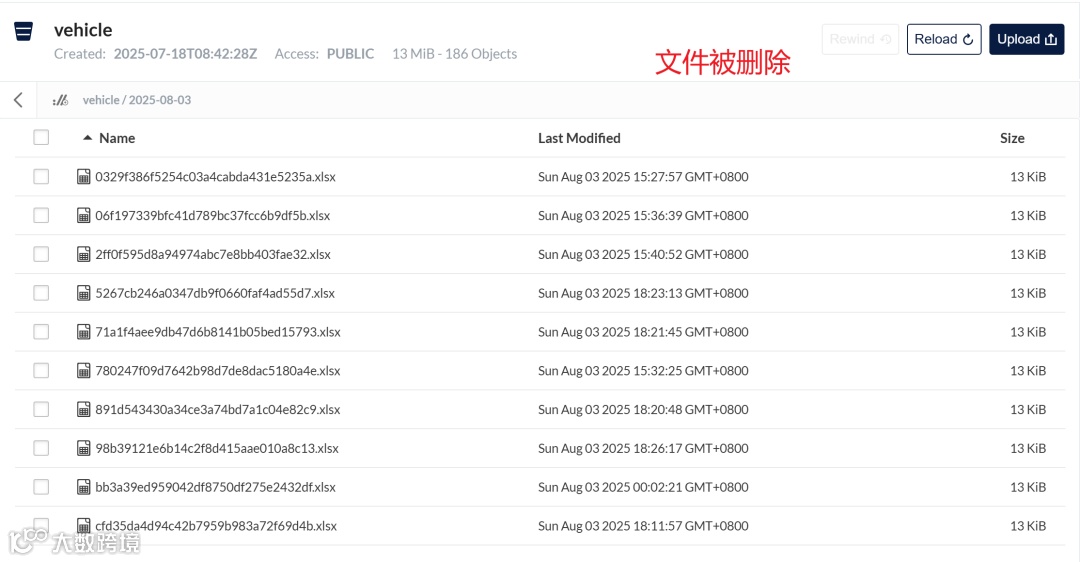The width and height of the screenshot is (1080, 562).
Task: Check the box for 2ff0f595d8a94974abc7e8bb403fae32.xlsx
Action: click(41, 254)
